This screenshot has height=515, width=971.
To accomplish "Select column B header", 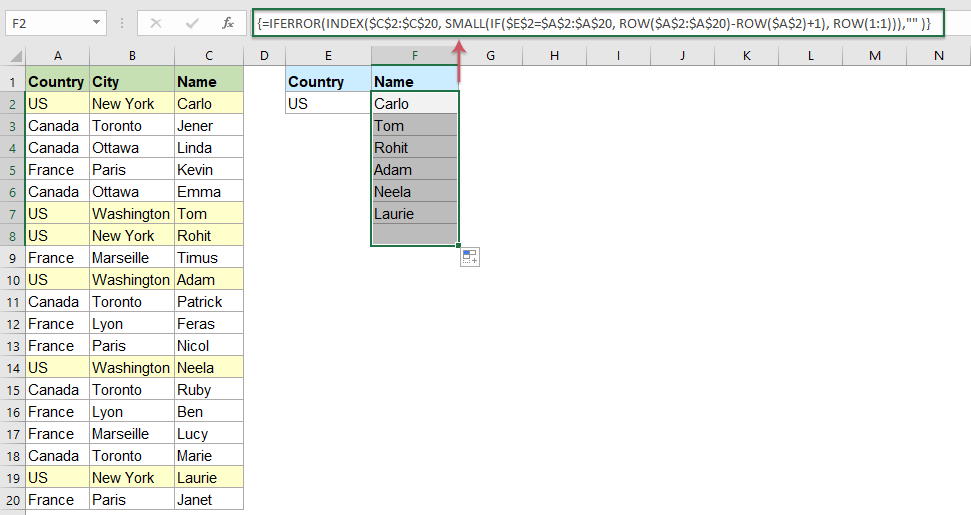I will coord(132,56).
